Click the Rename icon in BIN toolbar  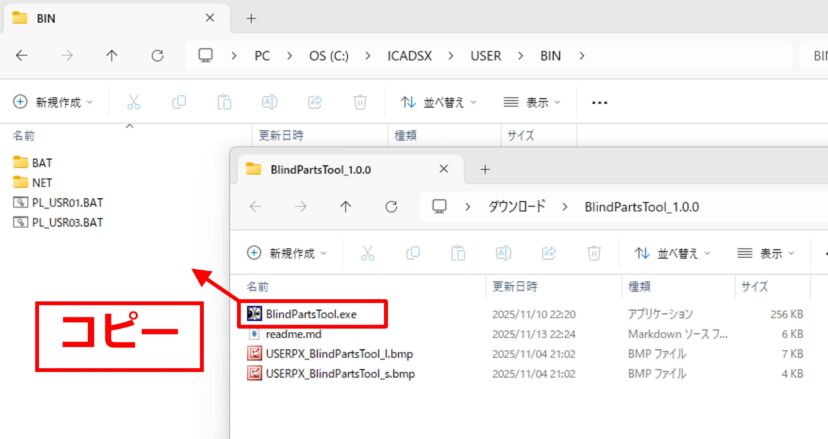pyautogui.click(x=269, y=102)
